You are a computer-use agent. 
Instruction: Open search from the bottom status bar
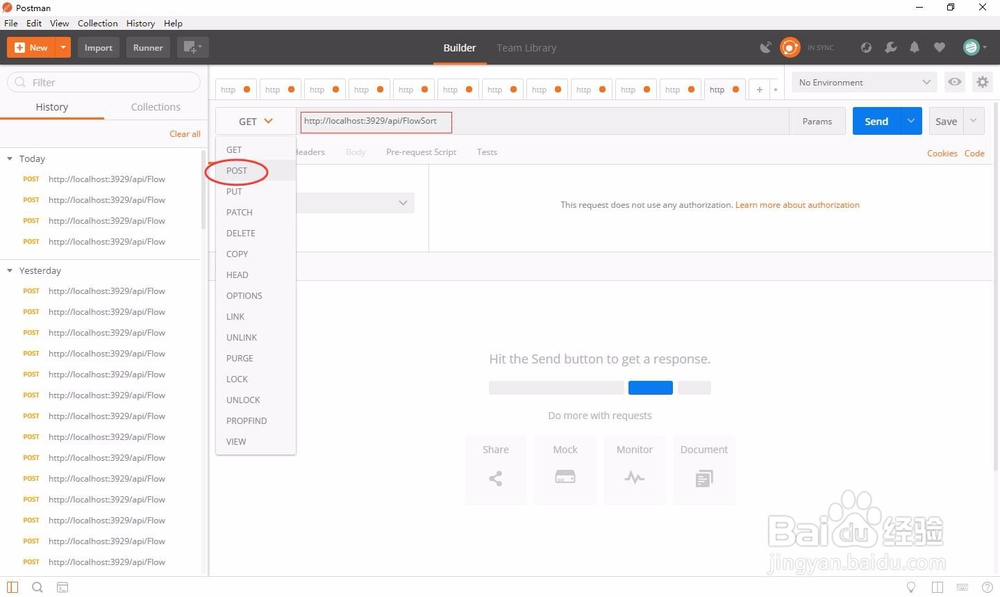pyautogui.click(x=36, y=587)
